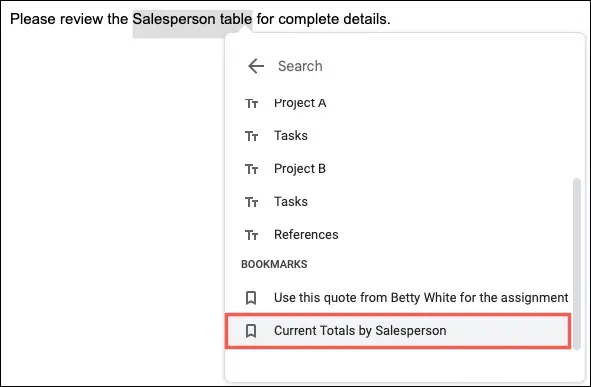This screenshot has height=387, width=591.
Task: Click the link list vertical scrollbar
Action: click(577, 264)
